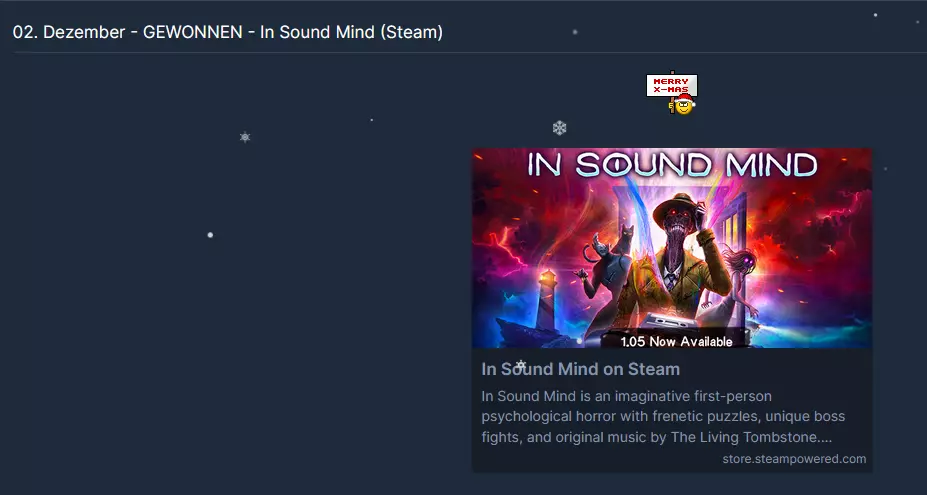Open the In Sound Mind on Steam link

581,369
